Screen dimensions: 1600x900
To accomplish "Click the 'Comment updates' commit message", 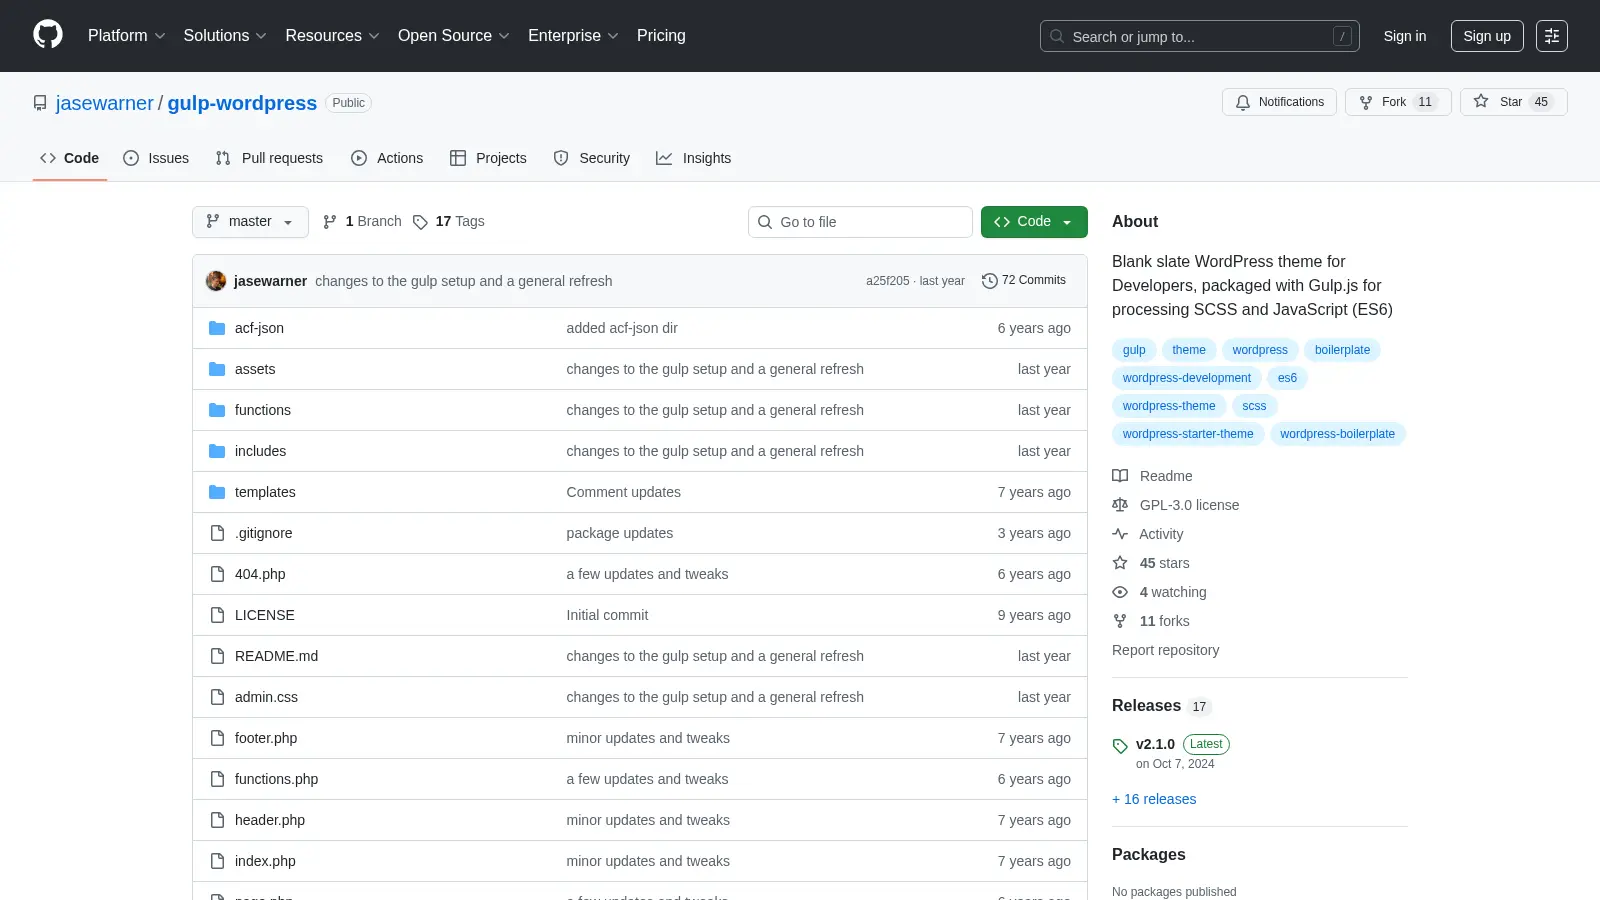I will pos(623,492).
